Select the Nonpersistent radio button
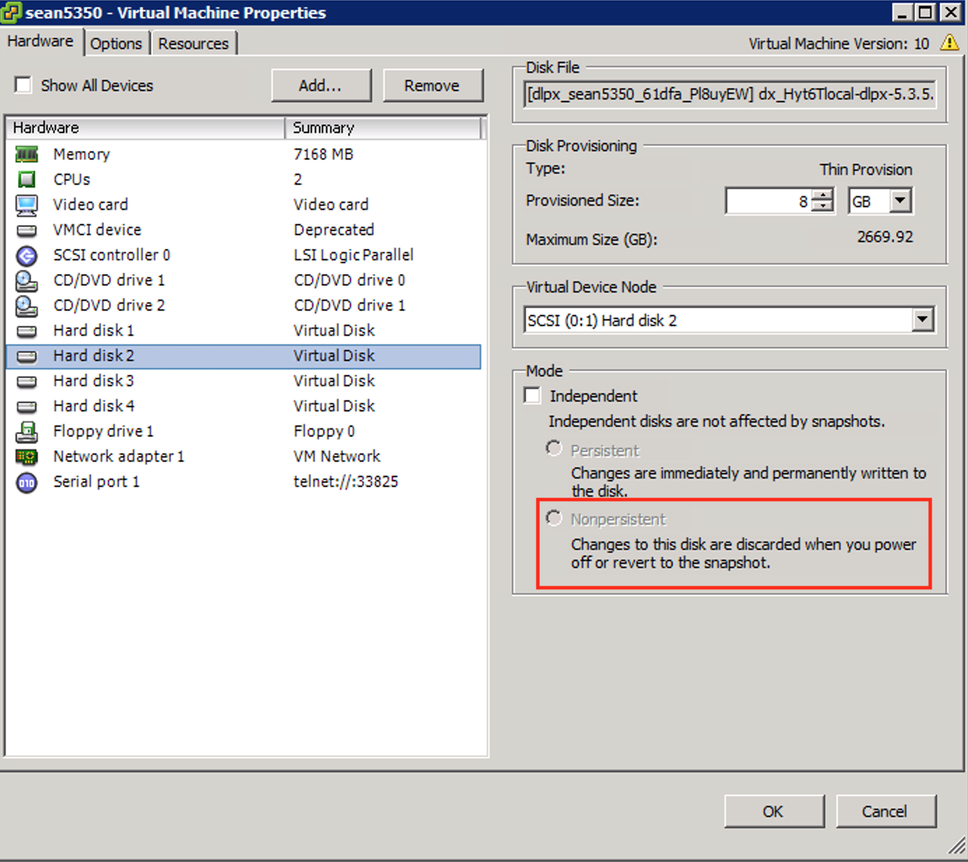Viewport: 968px width, 862px height. (x=554, y=518)
